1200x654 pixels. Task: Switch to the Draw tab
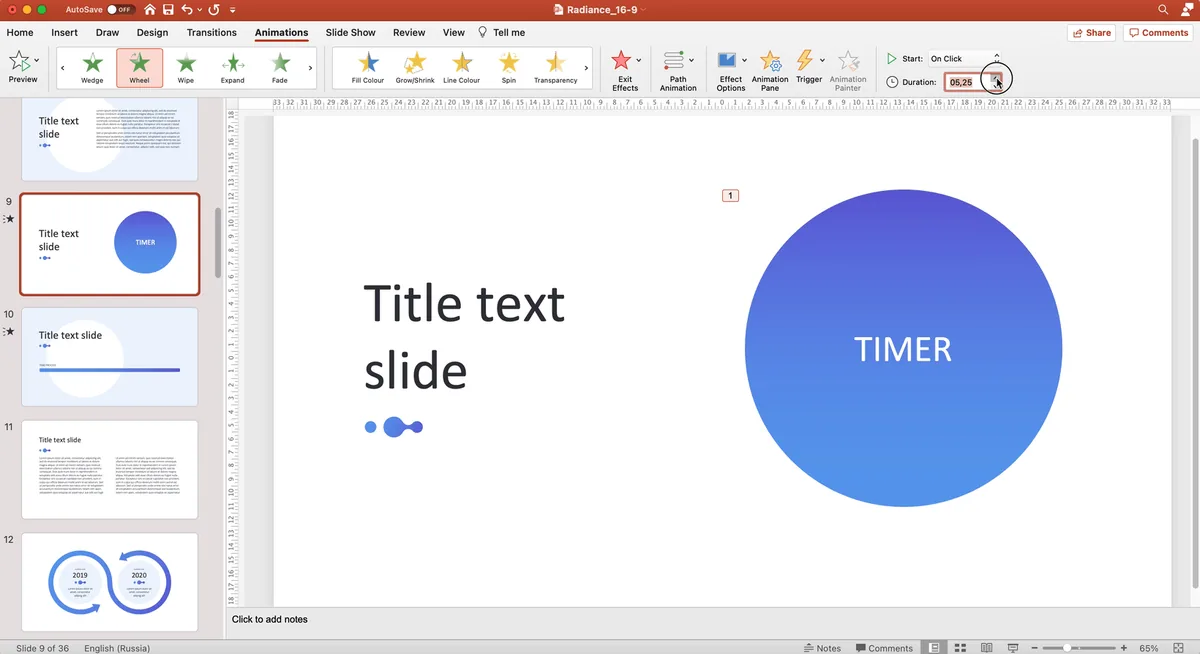click(107, 32)
